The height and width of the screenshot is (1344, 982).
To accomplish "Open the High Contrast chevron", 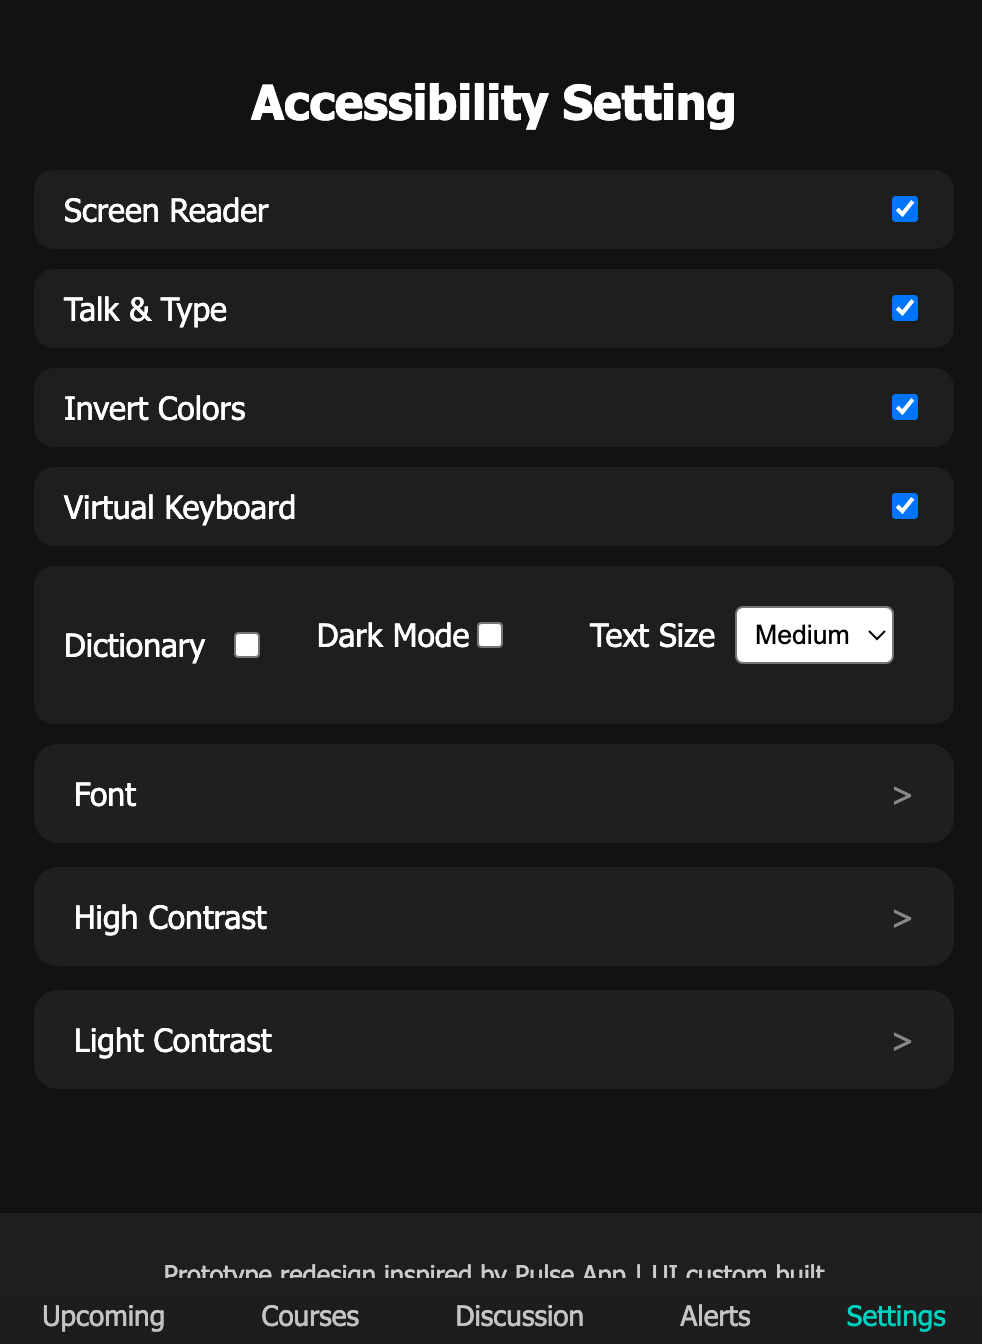I will tap(901, 917).
